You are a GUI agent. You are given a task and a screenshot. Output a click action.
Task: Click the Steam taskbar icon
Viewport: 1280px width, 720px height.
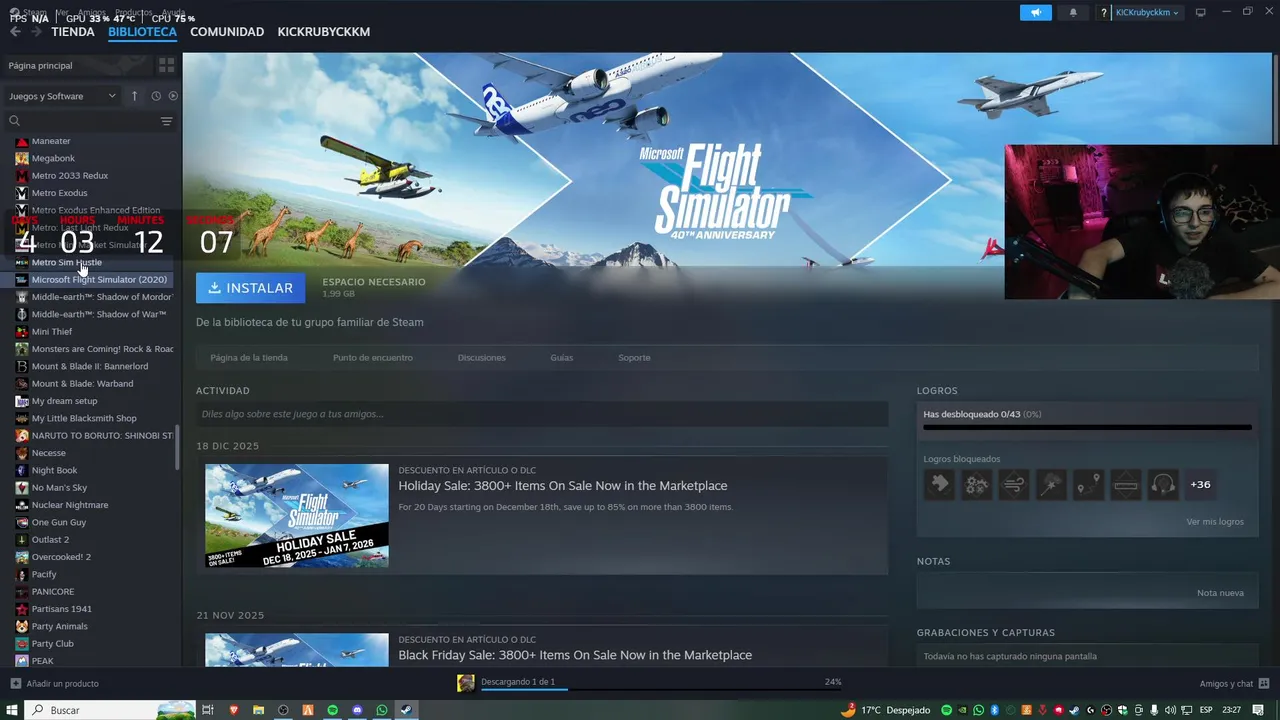(x=406, y=710)
